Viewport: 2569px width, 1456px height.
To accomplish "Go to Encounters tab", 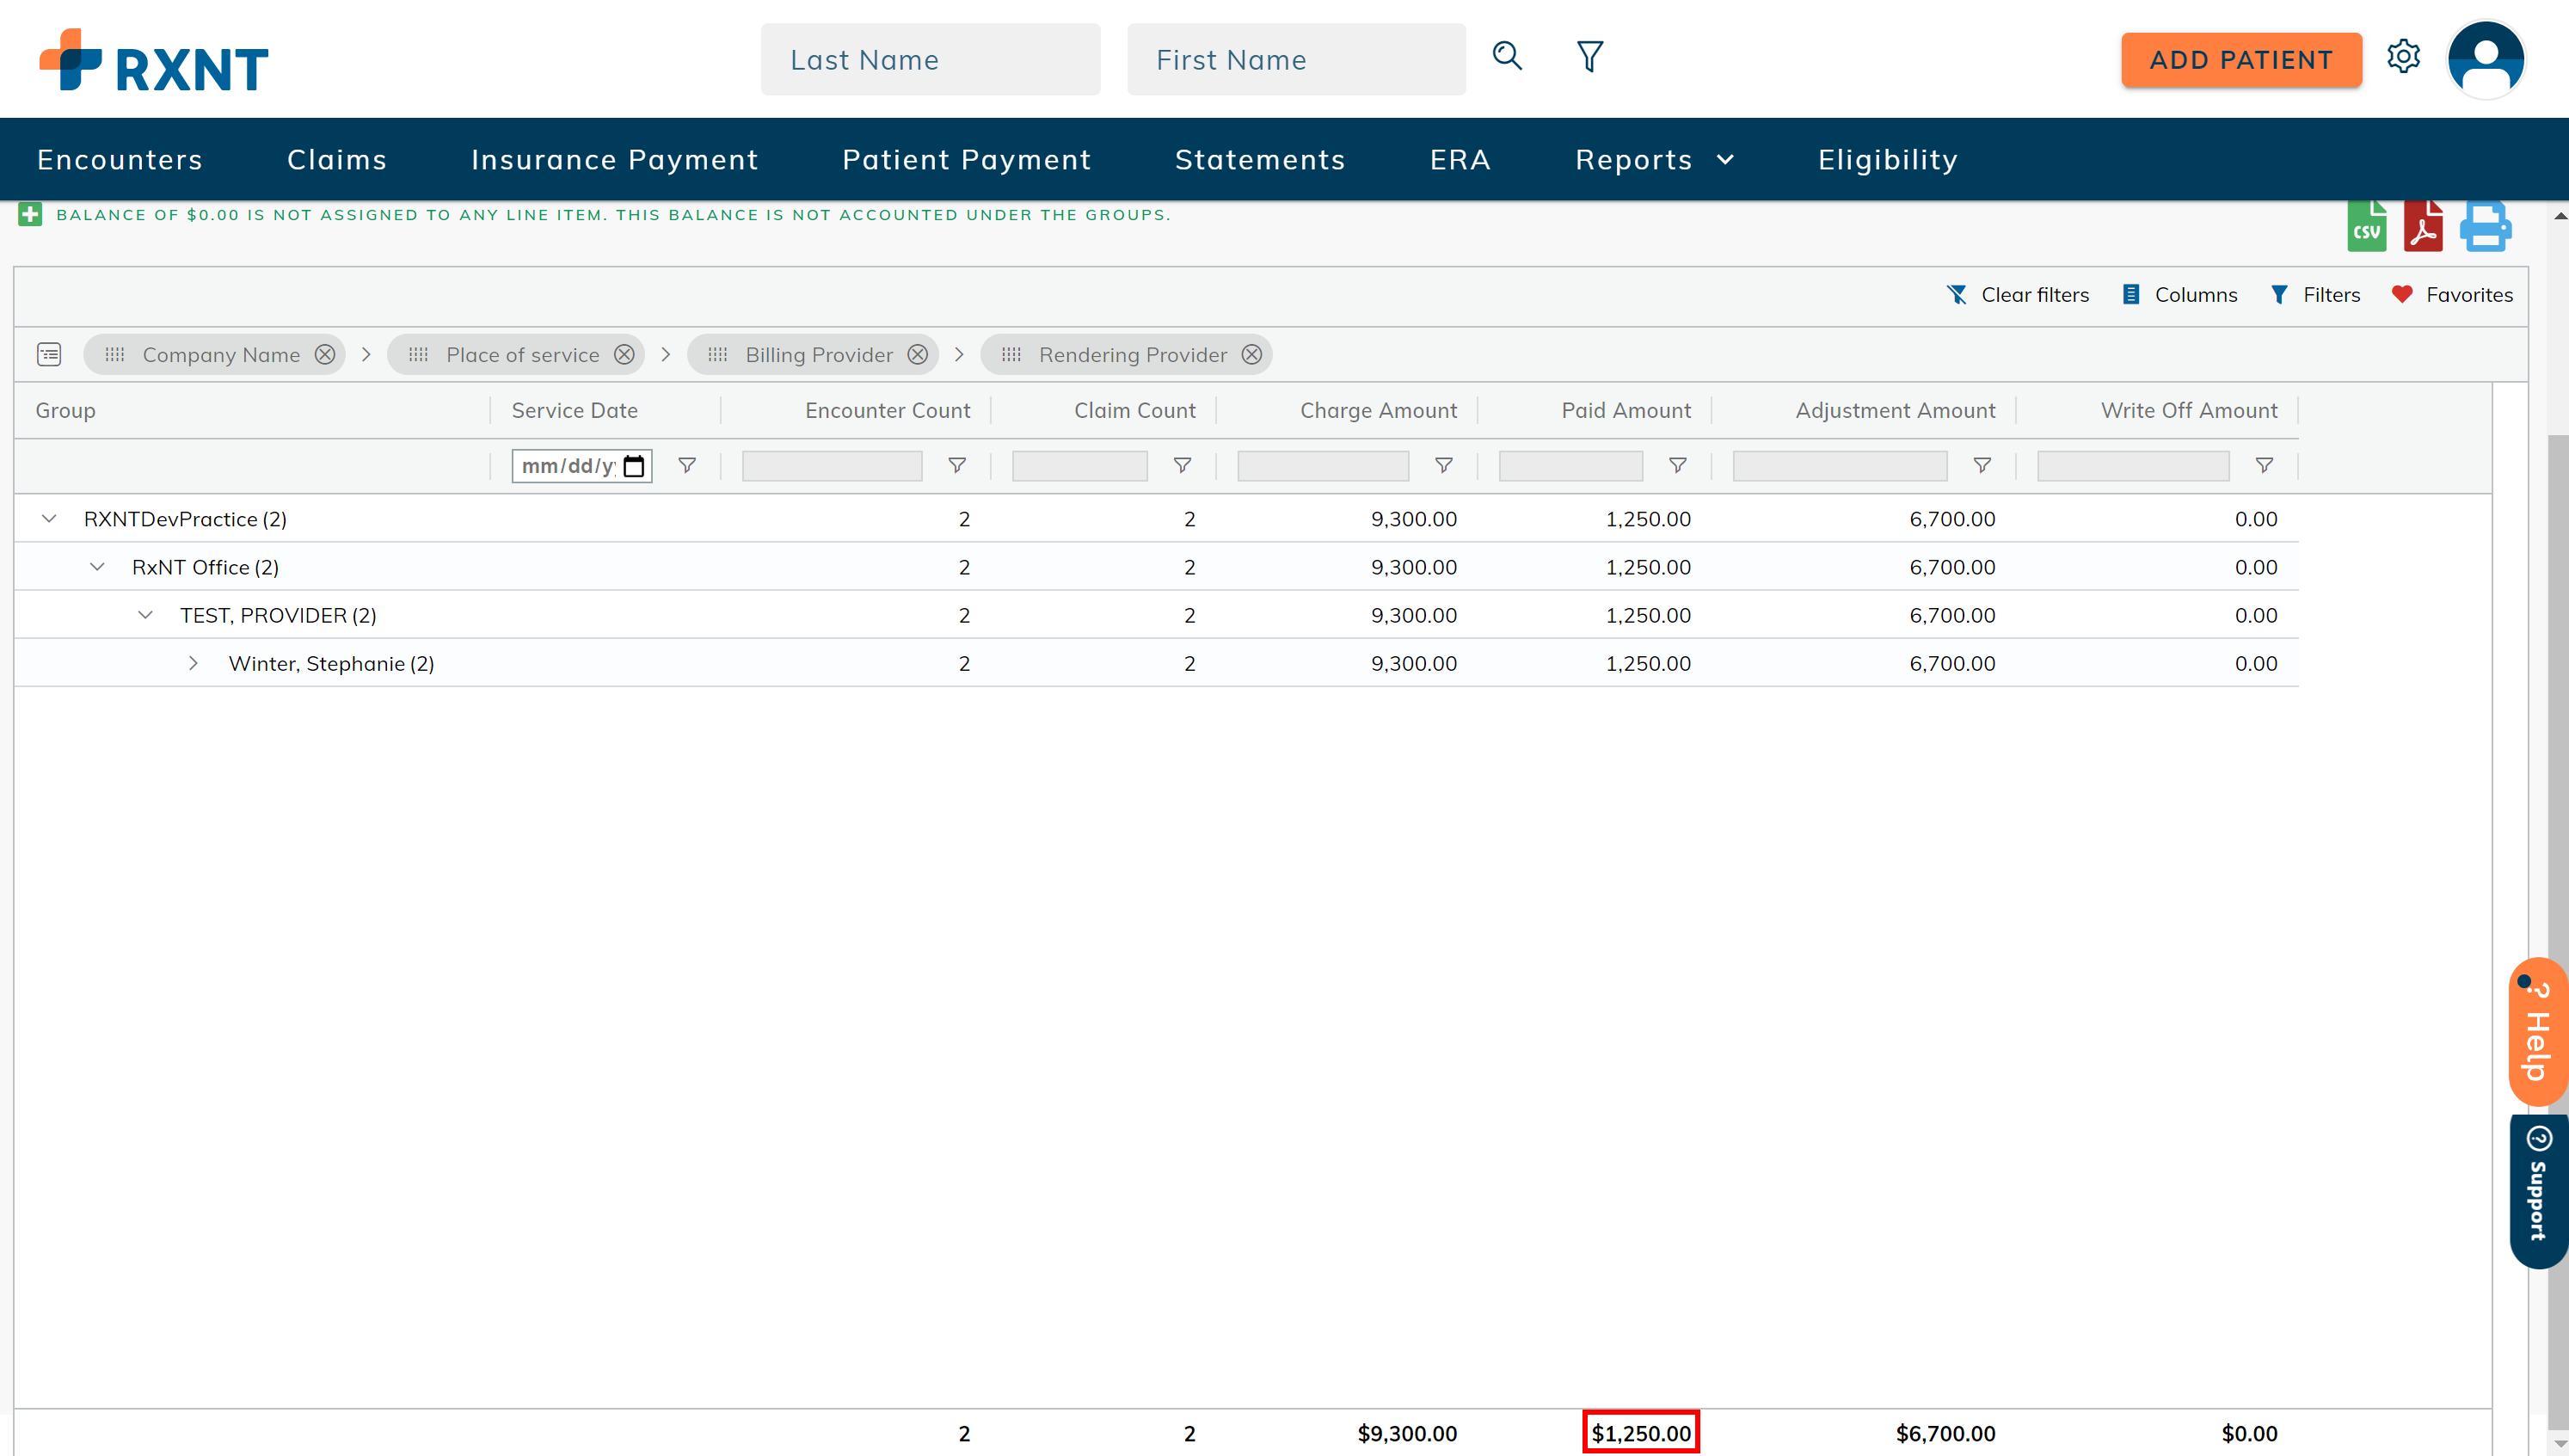I will click(120, 159).
